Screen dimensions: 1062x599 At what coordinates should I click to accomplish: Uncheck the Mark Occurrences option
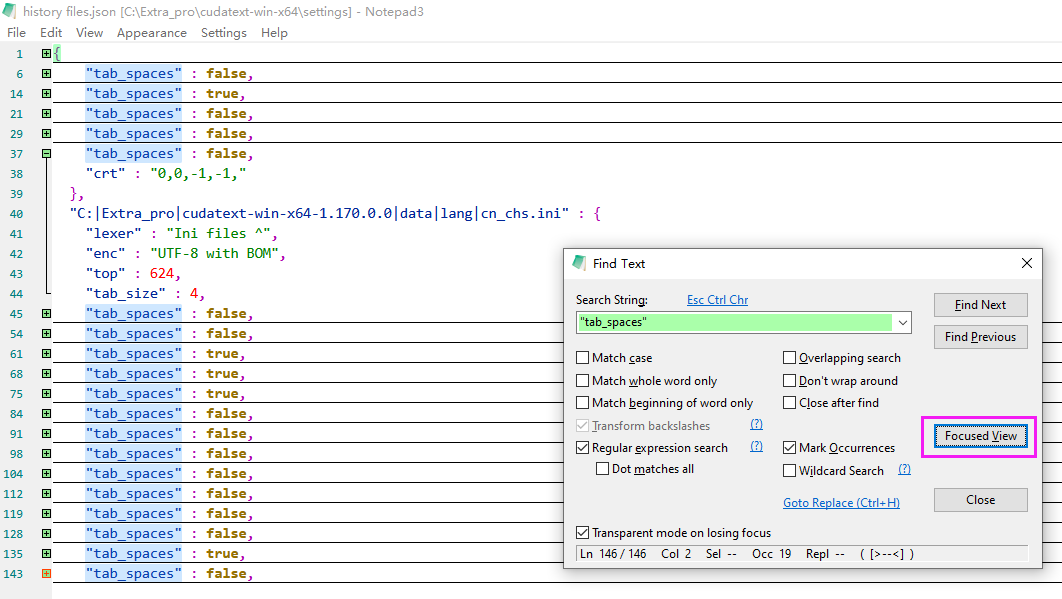click(790, 448)
